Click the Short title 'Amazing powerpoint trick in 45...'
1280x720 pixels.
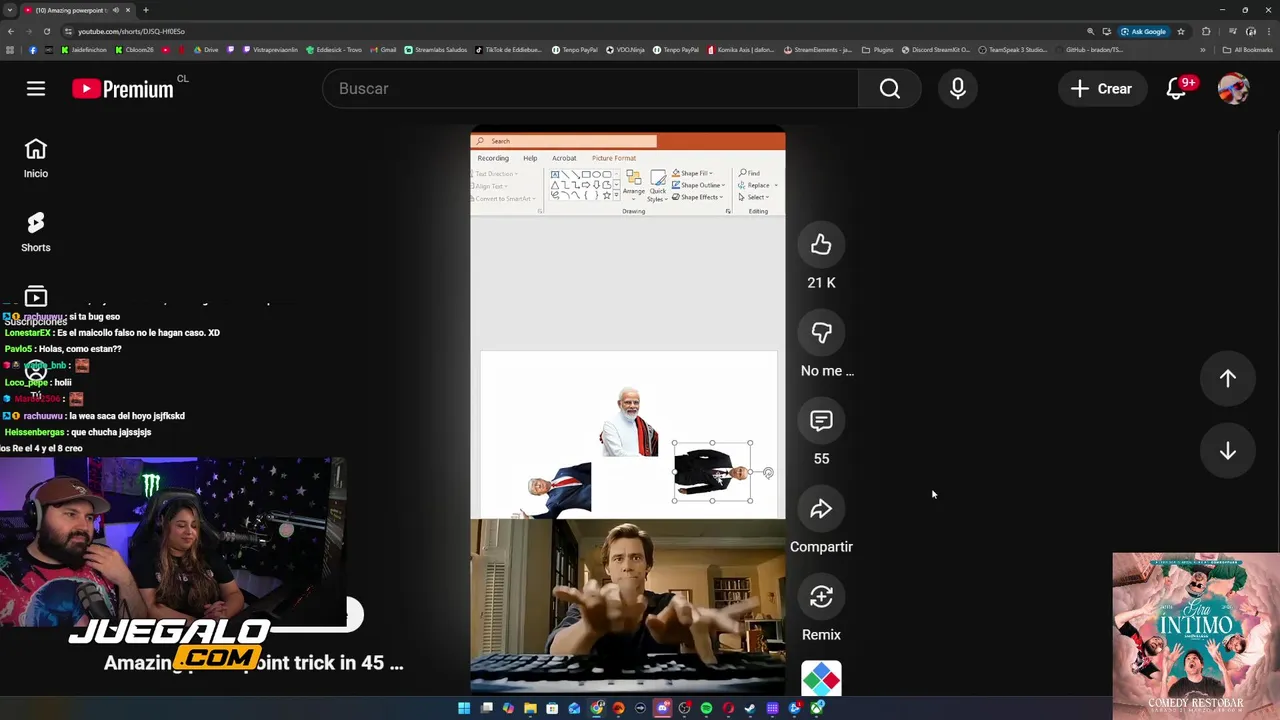click(x=254, y=663)
